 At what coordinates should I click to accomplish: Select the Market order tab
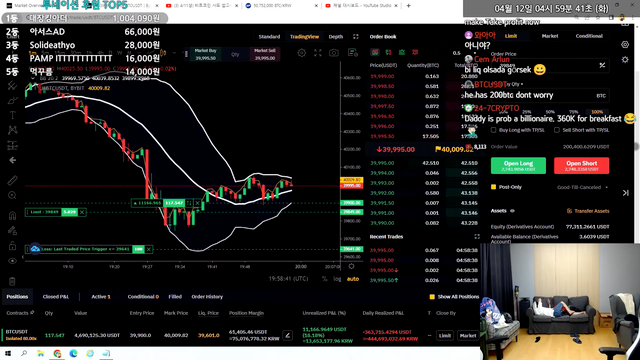[550, 36]
